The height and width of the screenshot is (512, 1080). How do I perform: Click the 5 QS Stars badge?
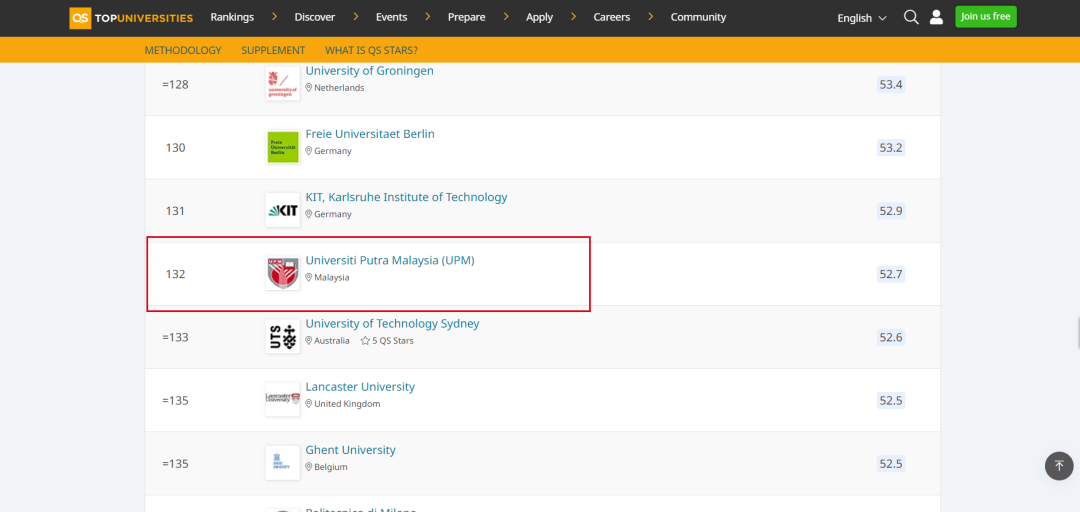click(388, 341)
